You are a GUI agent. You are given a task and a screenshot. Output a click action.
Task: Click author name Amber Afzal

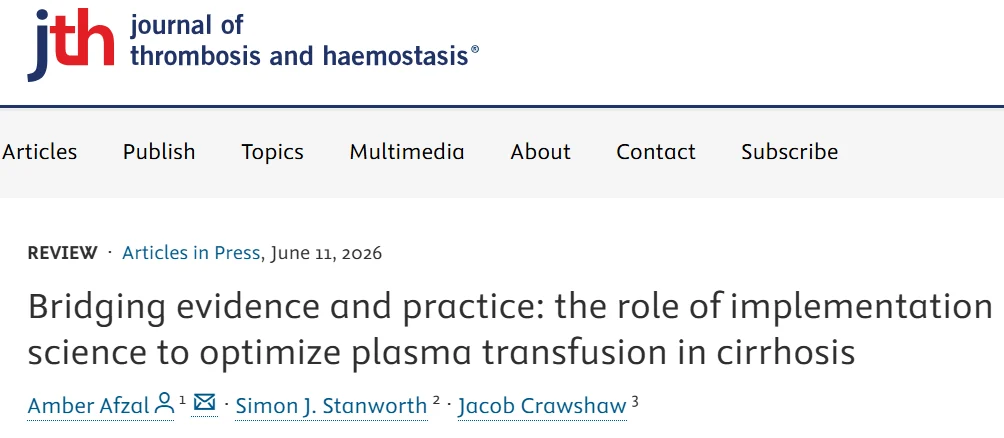(x=88, y=405)
